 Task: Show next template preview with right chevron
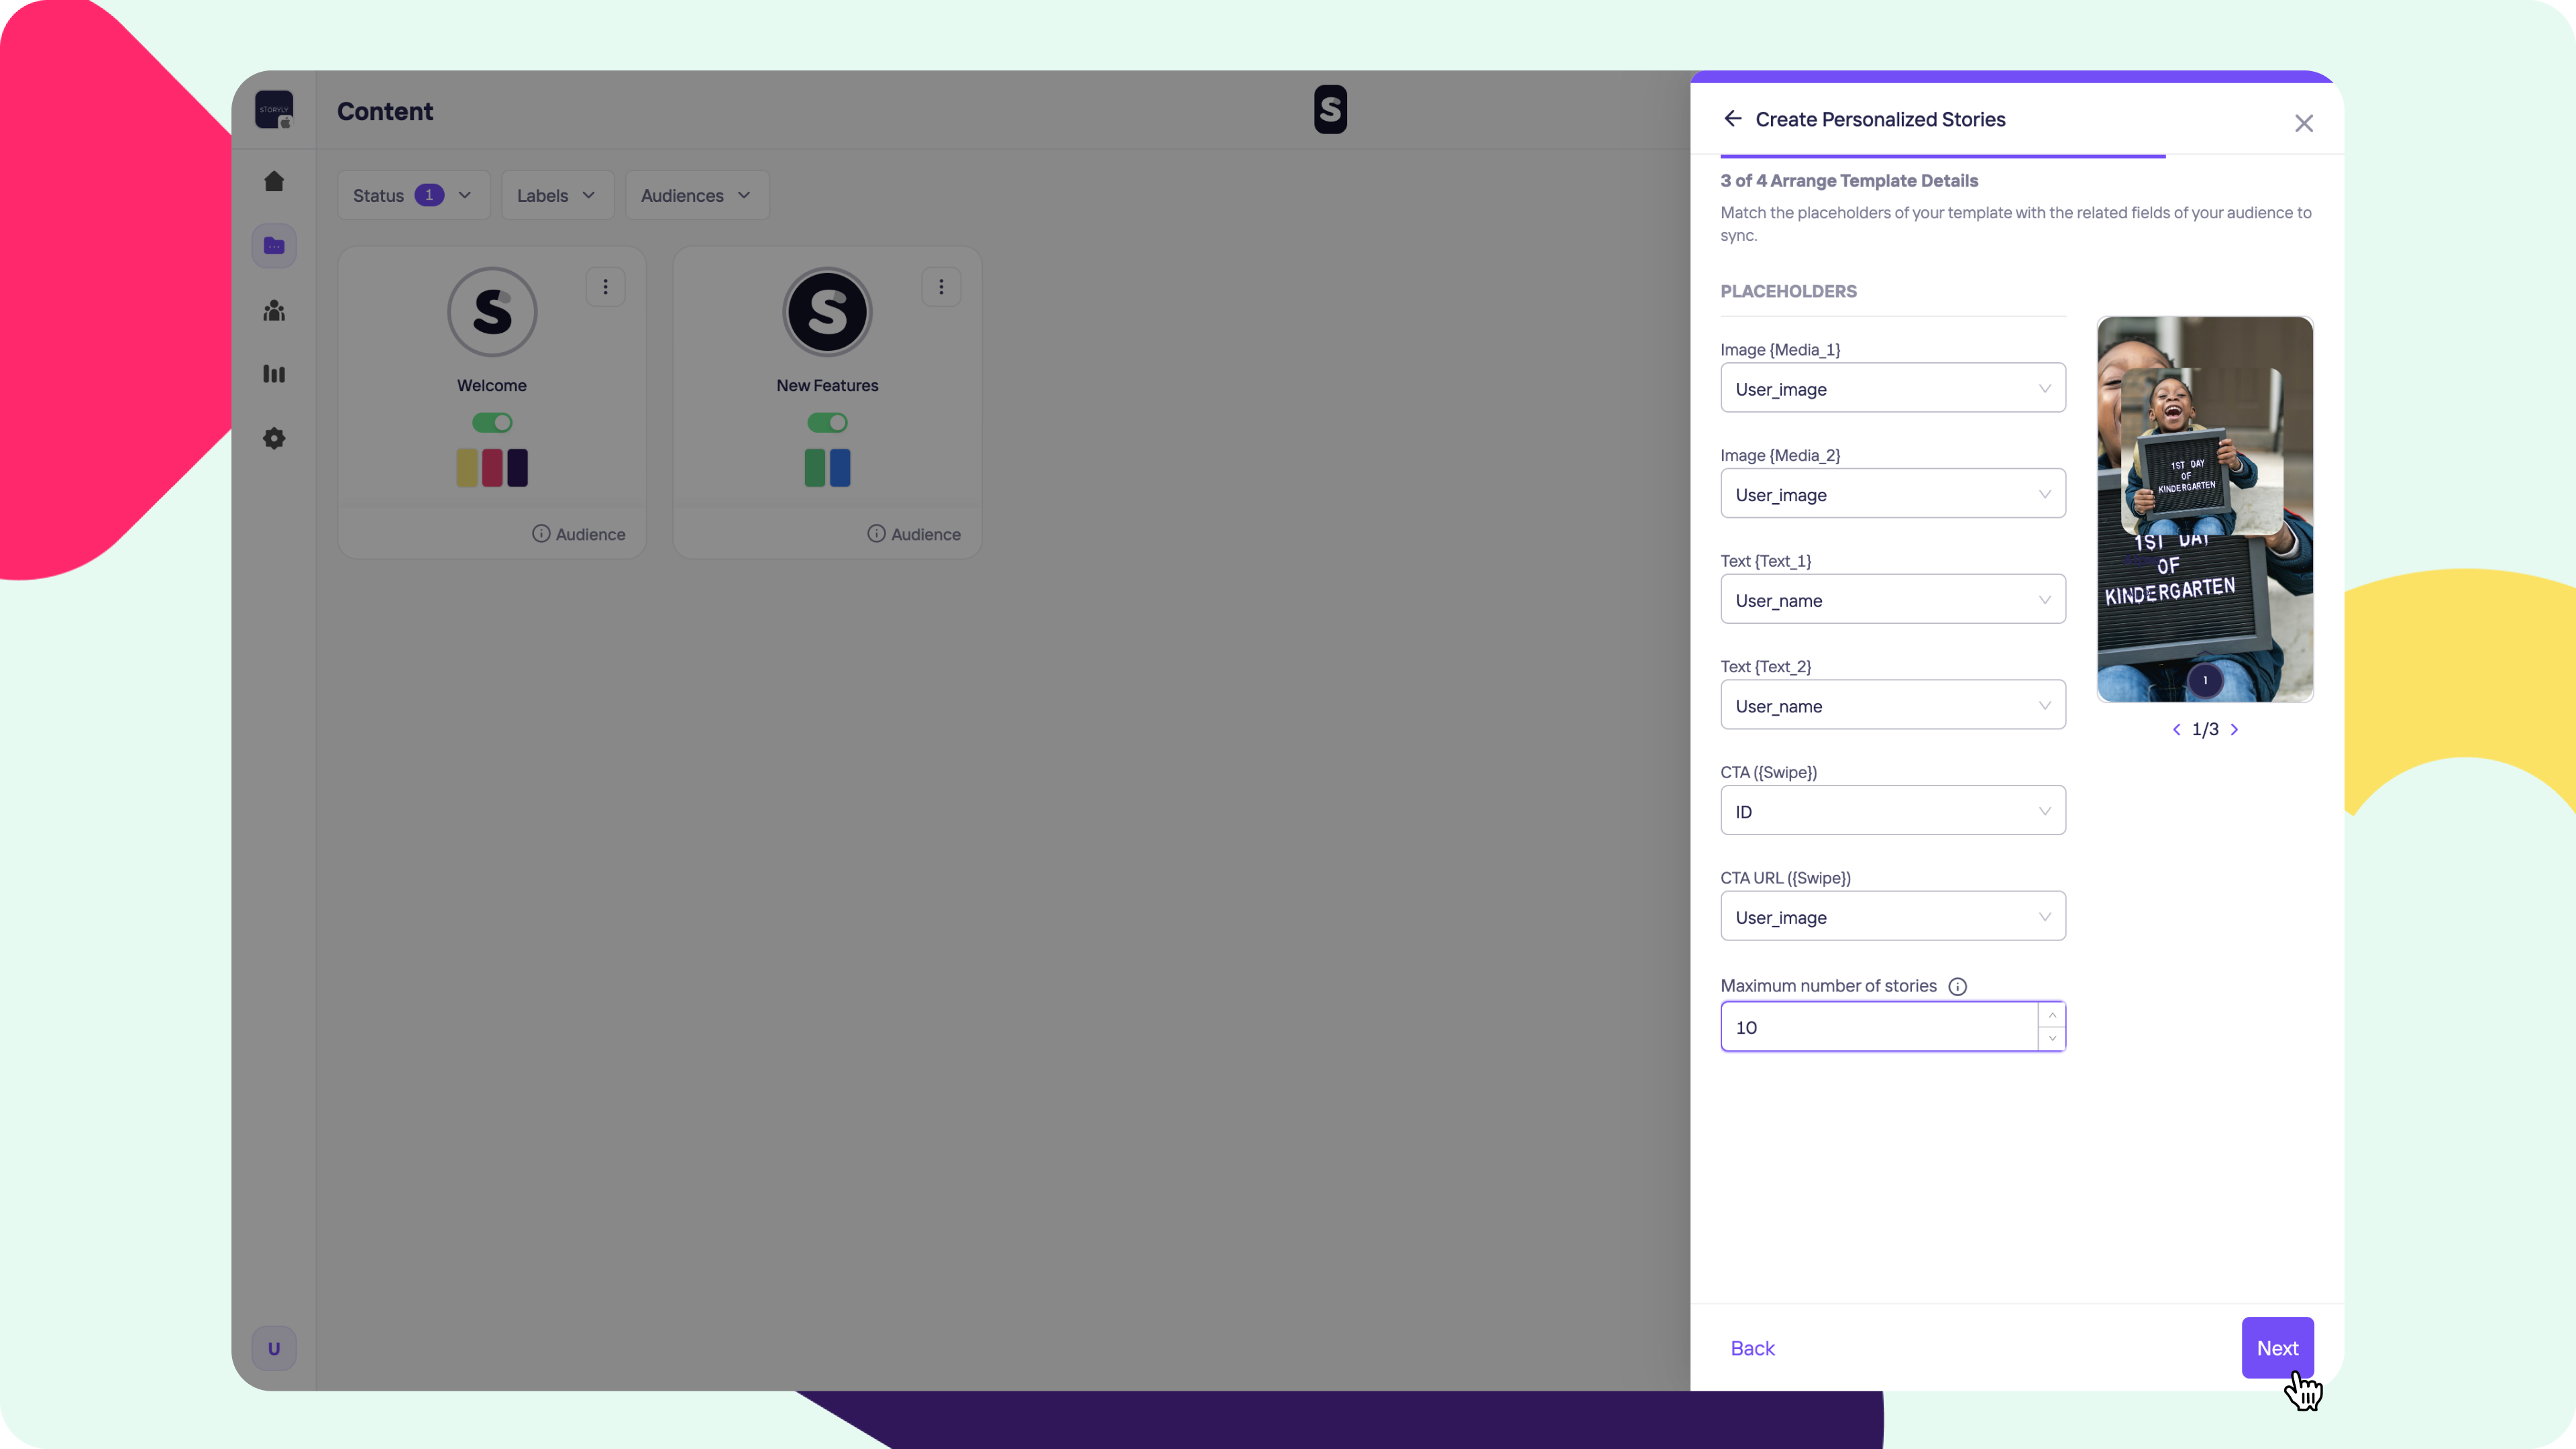(x=2234, y=730)
